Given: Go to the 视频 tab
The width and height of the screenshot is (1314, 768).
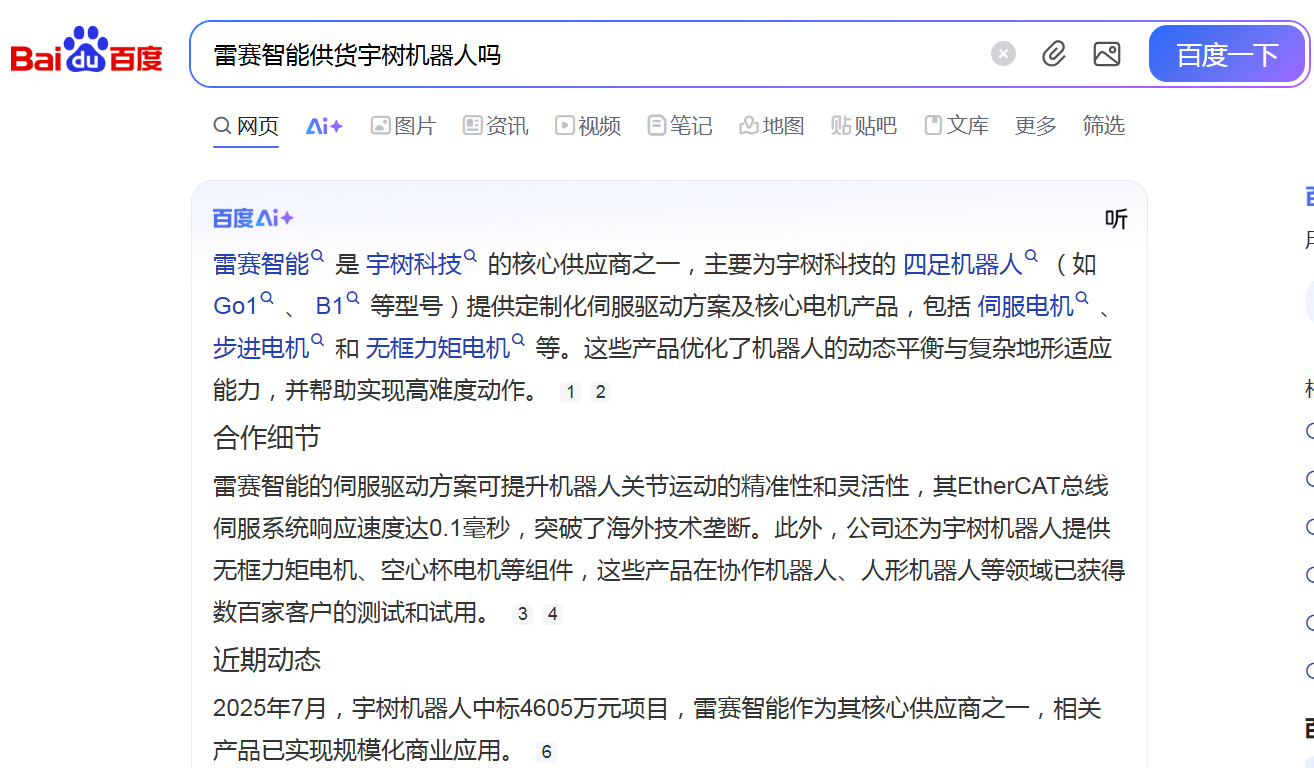Looking at the screenshot, I should (x=588, y=126).
